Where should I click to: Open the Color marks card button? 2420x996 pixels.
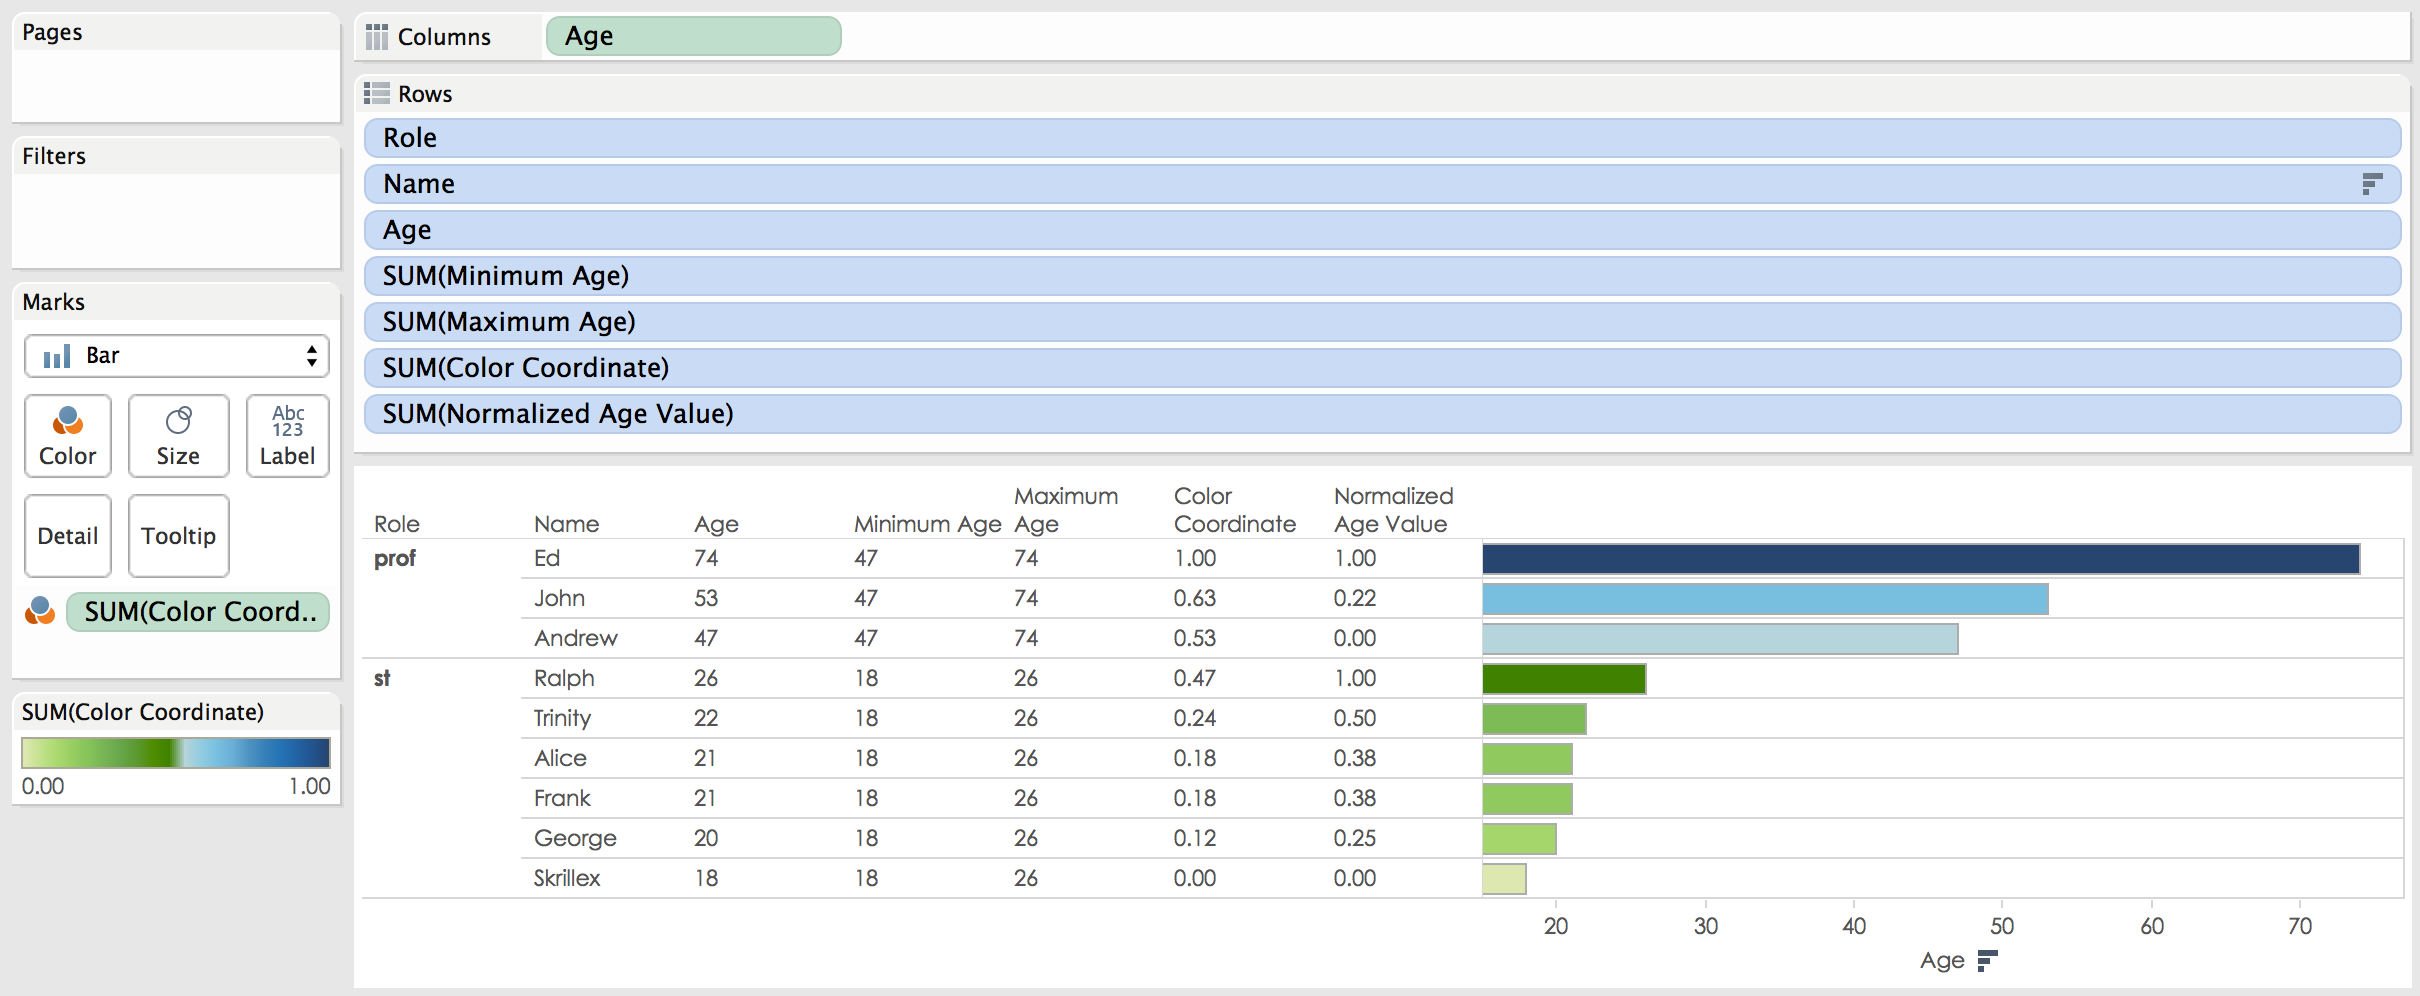pyautogui.click(x=68, y=436)
